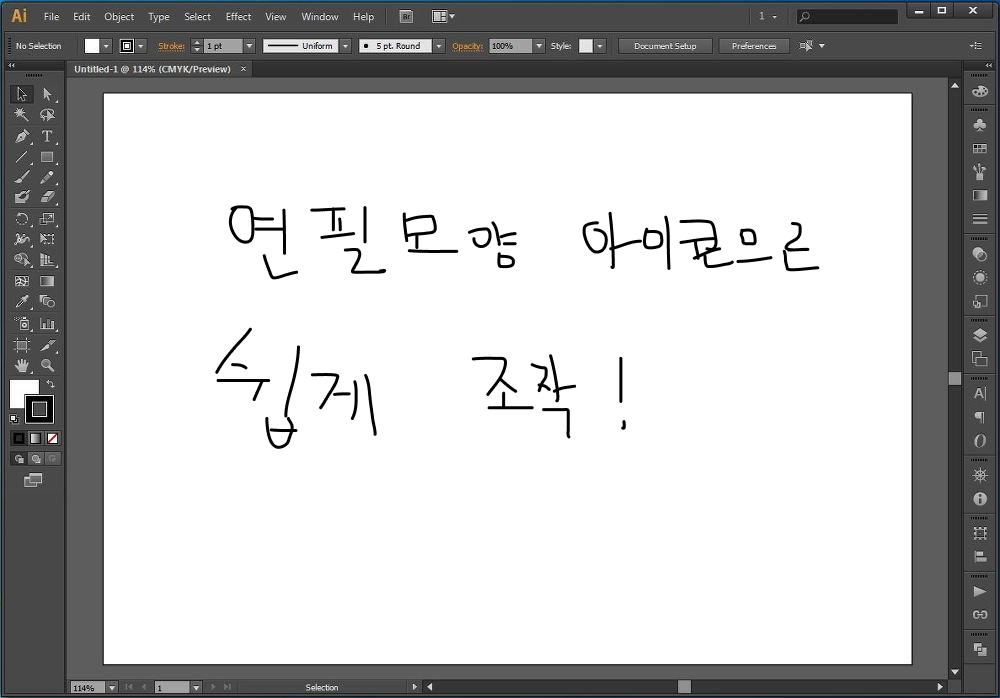1000x698 pixels.
Task: Open the File menu
Action: (x=51, y=17)
